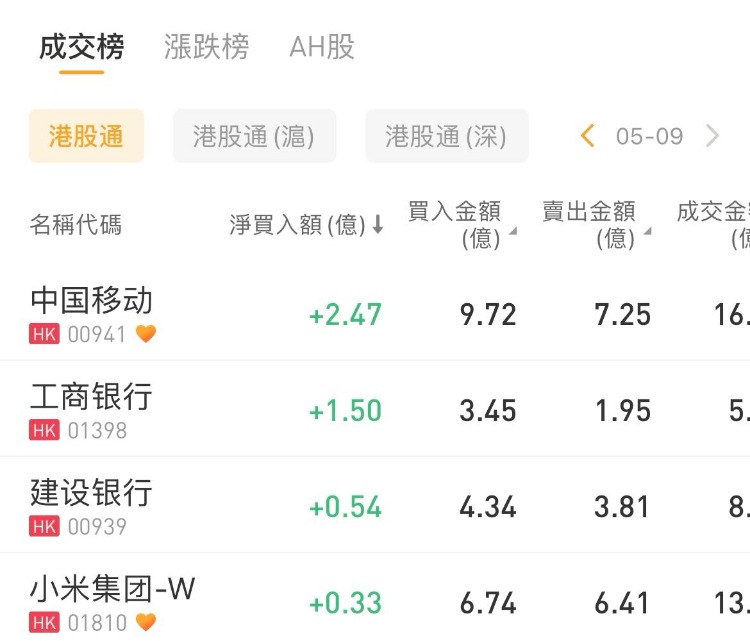This screenshot has height=641, width=750.
Task: Open the 漲跌榜 tab
Action: coord(206,47)
